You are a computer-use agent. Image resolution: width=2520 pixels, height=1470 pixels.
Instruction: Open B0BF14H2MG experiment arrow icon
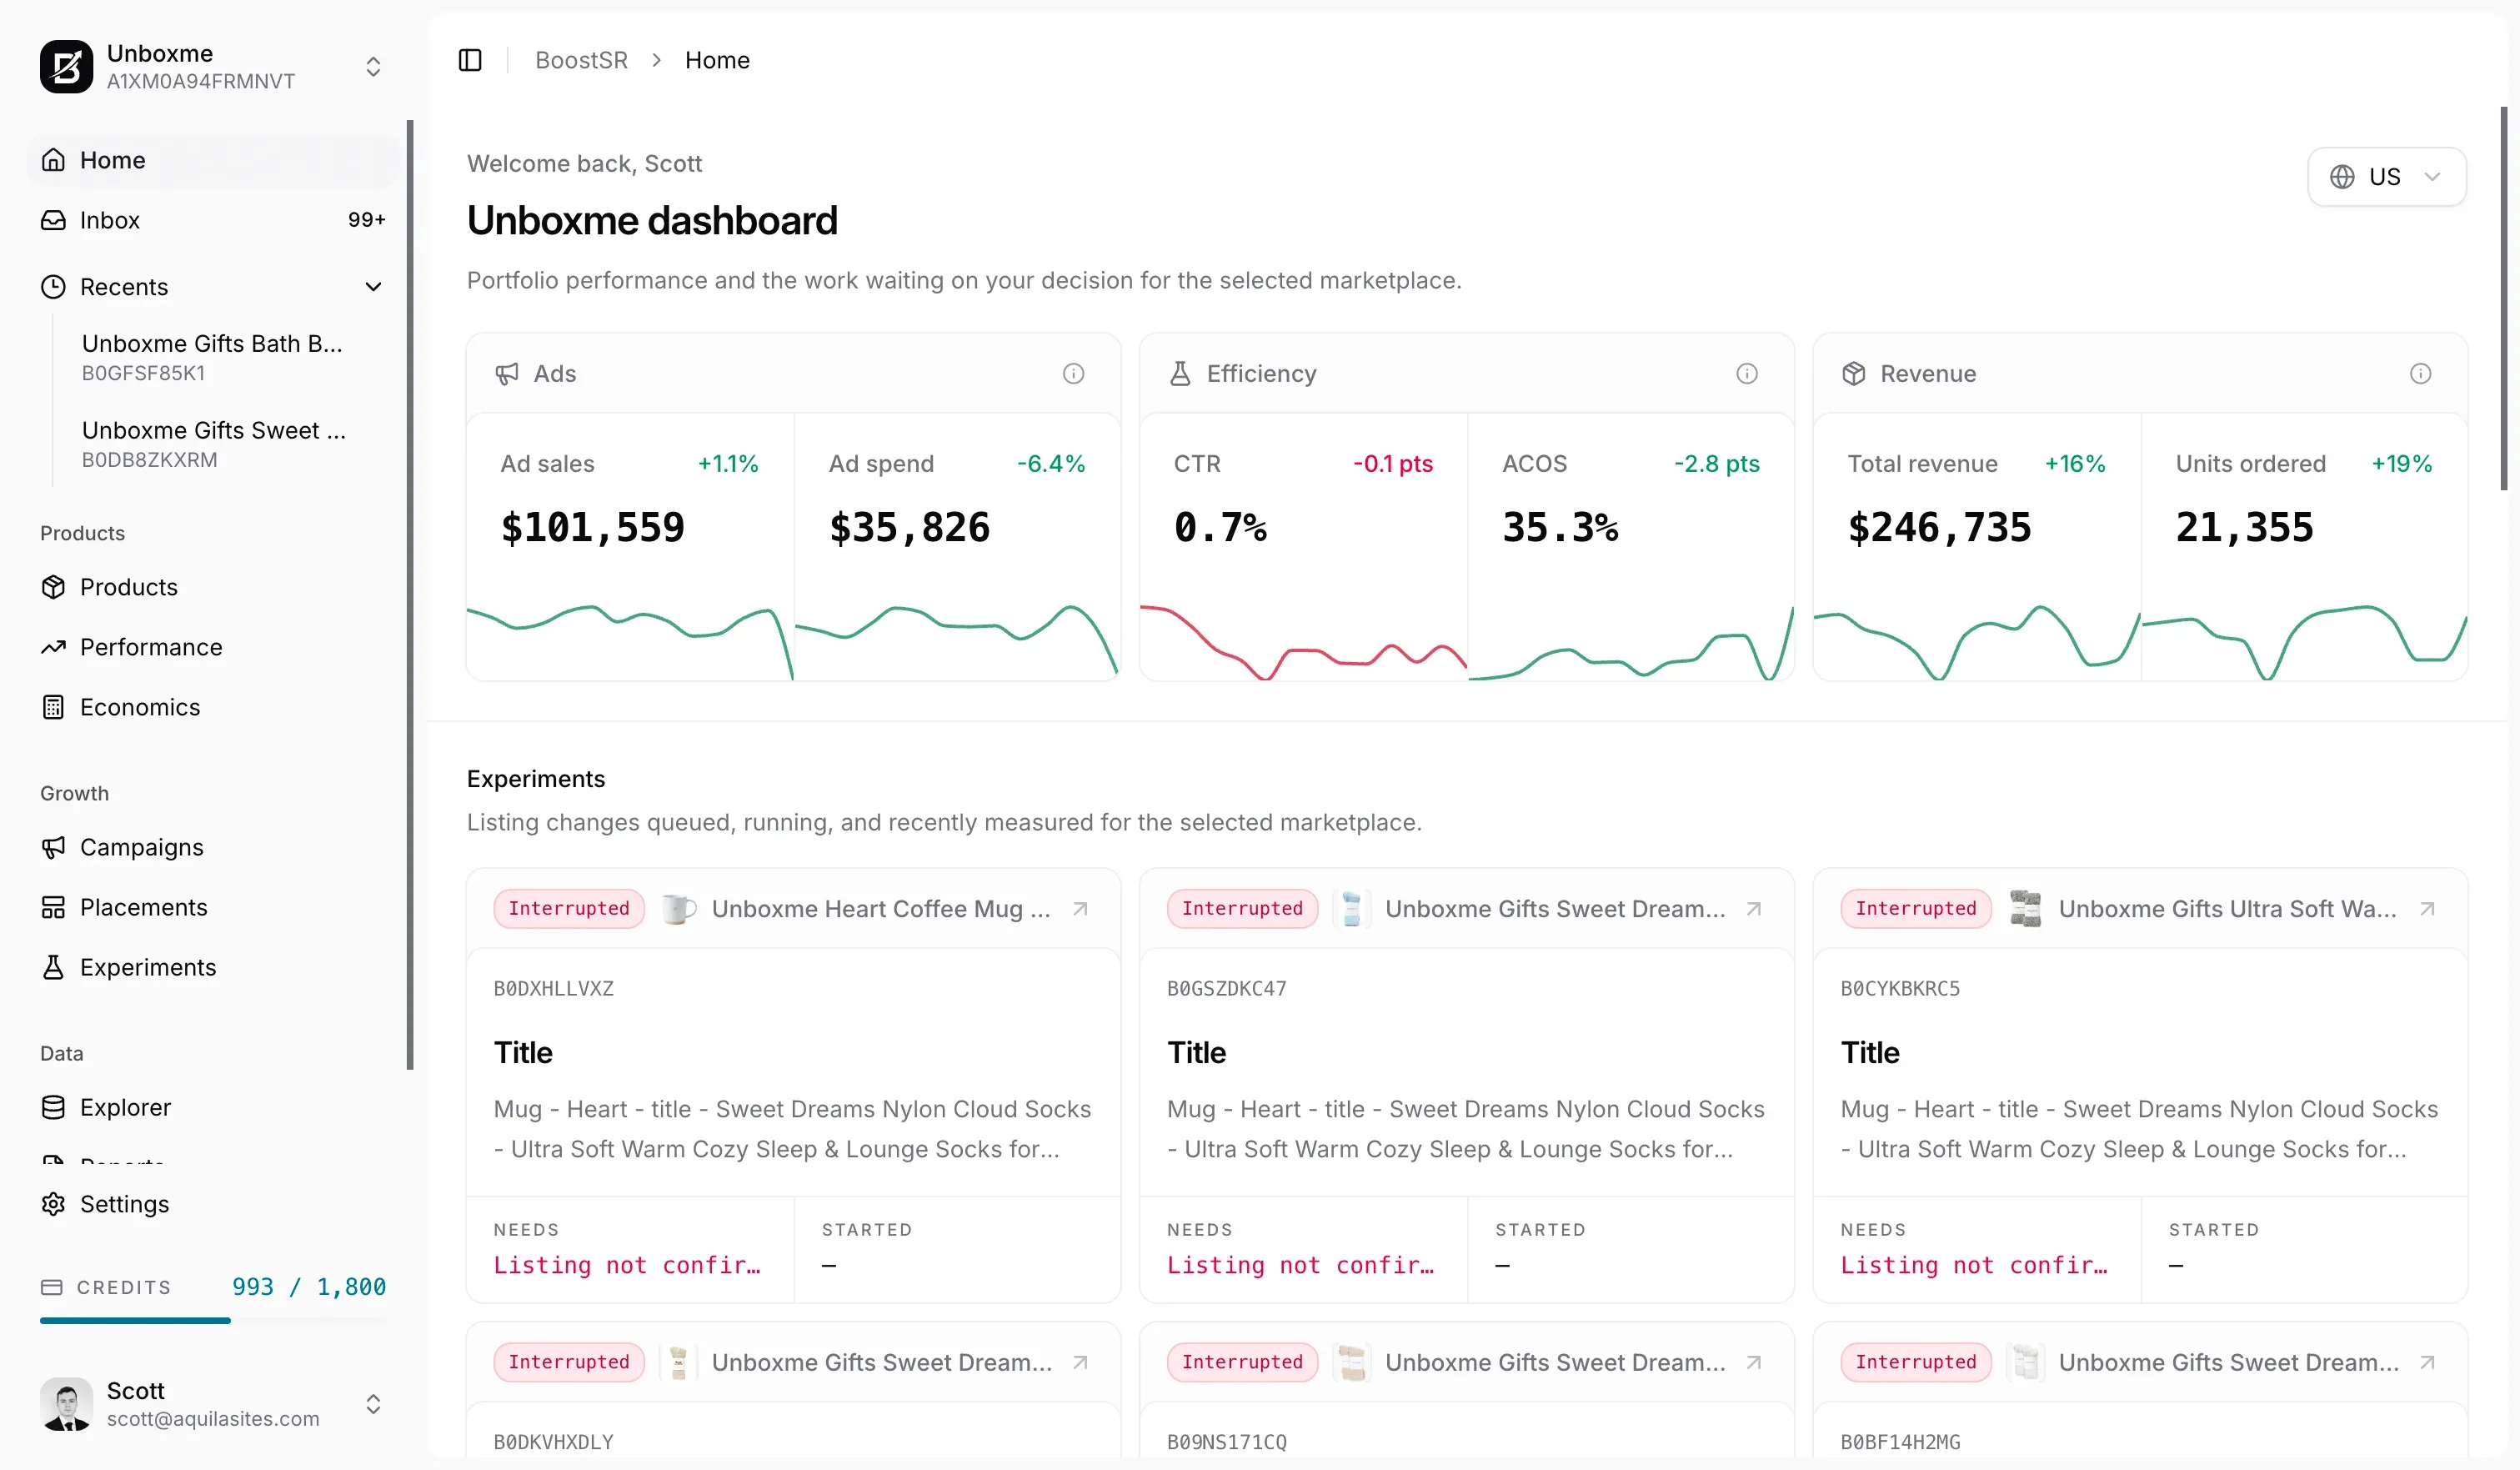click(x=2427, y=1362)
